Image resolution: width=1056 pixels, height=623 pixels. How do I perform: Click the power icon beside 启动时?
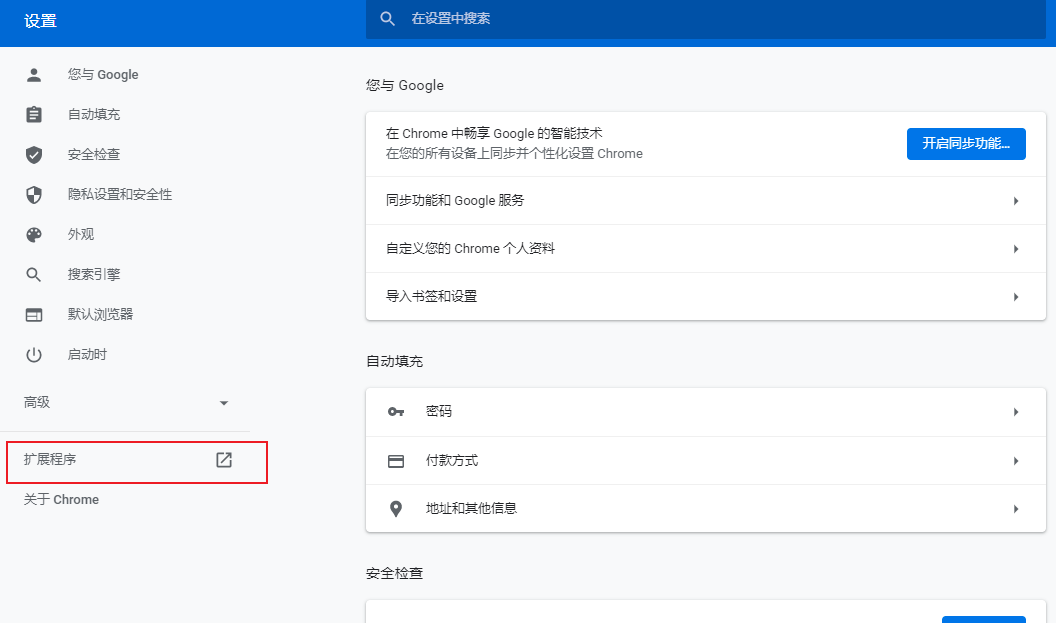pos(34,355)
